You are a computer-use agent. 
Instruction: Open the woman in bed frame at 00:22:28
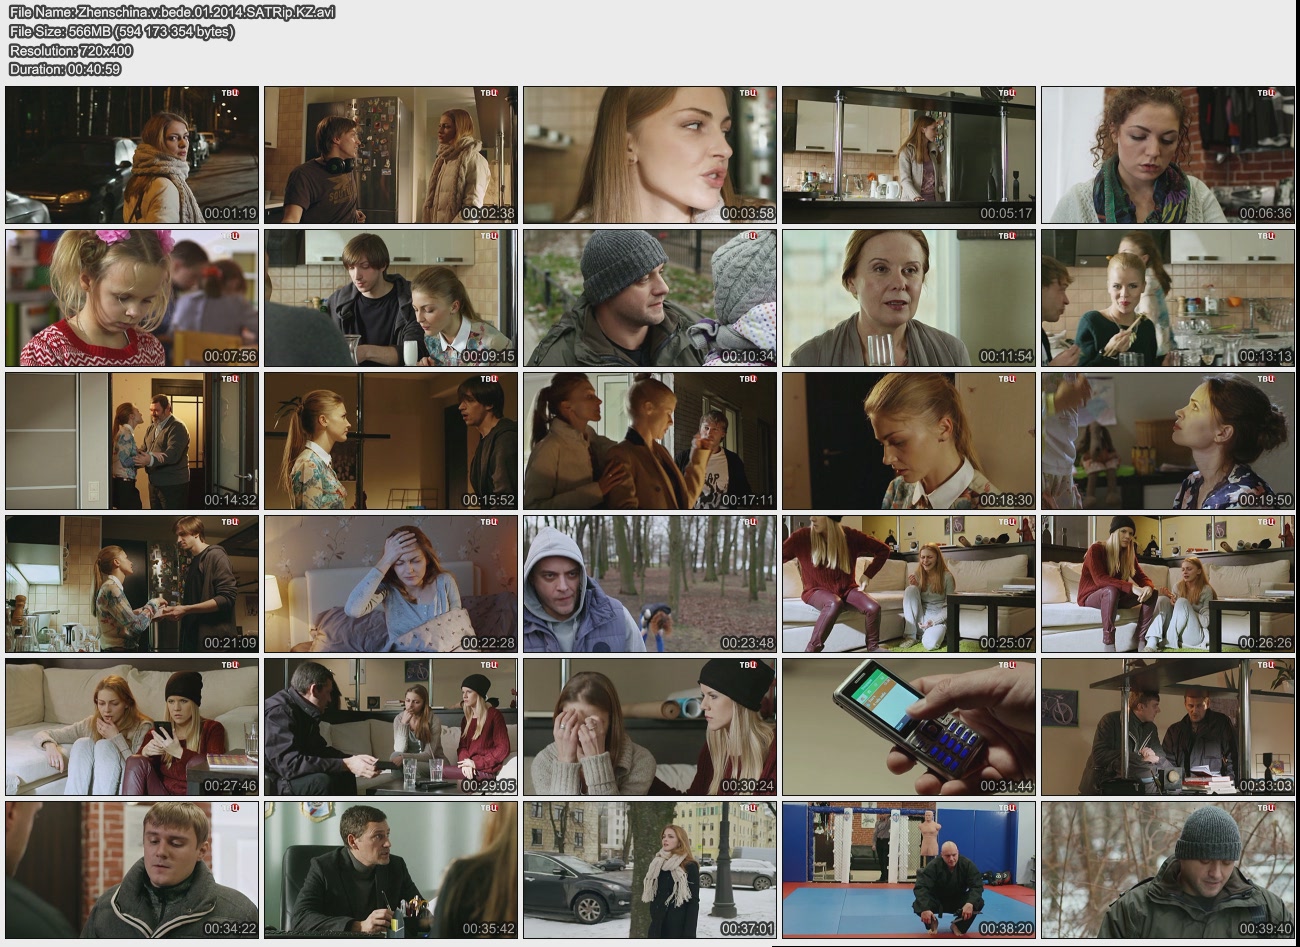point(391,584)
